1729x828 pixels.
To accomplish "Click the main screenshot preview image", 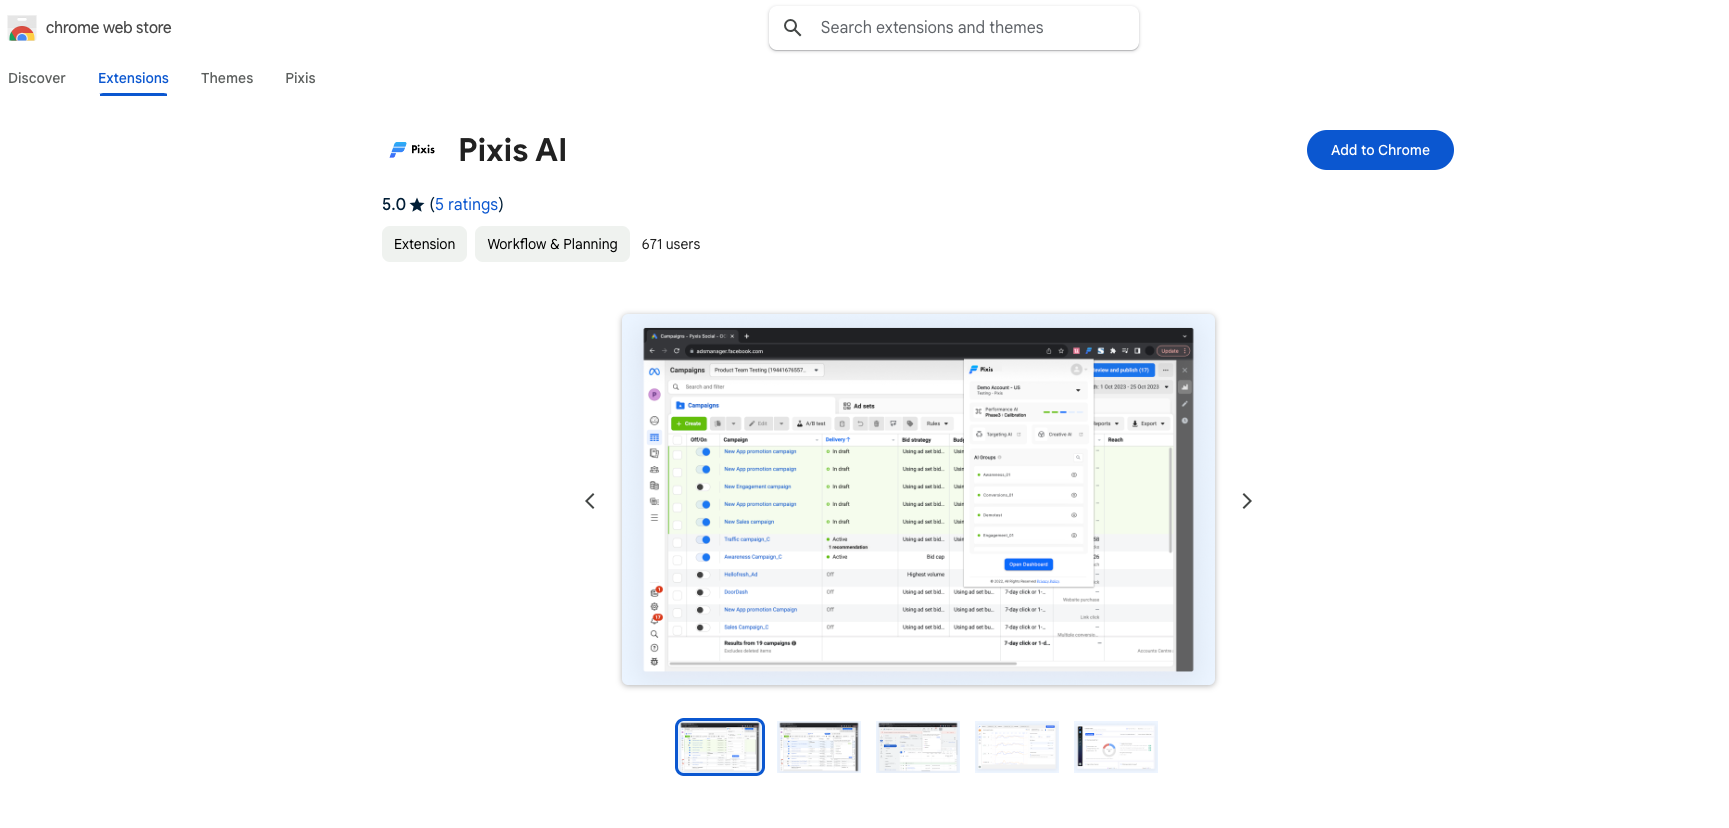I will (x=918, y=499).
